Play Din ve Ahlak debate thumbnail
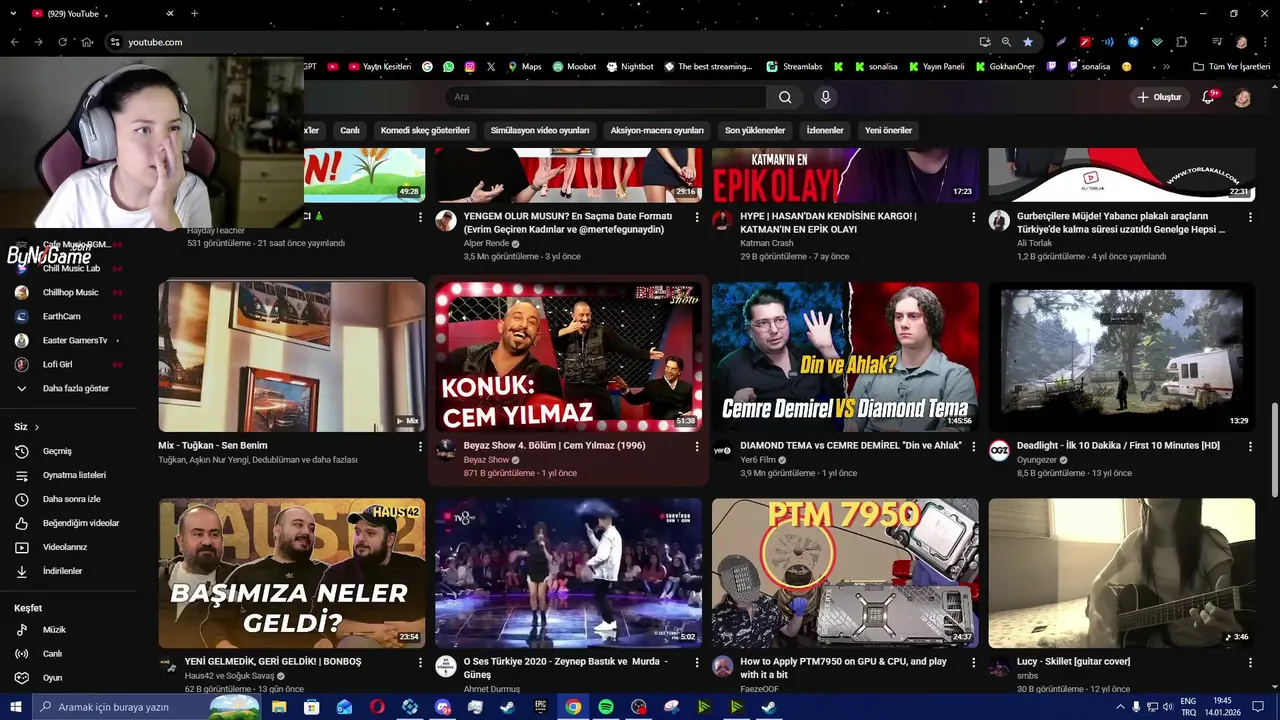The width and height of the screenshot is (1280, 720). coord(845,356)
